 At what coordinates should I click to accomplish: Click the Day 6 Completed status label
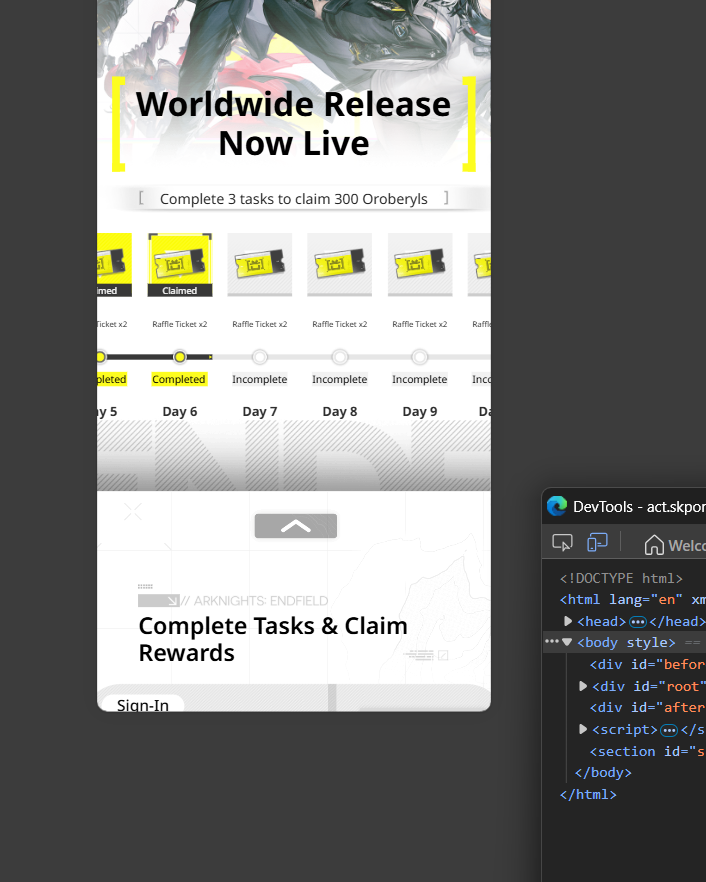point(179,380)
